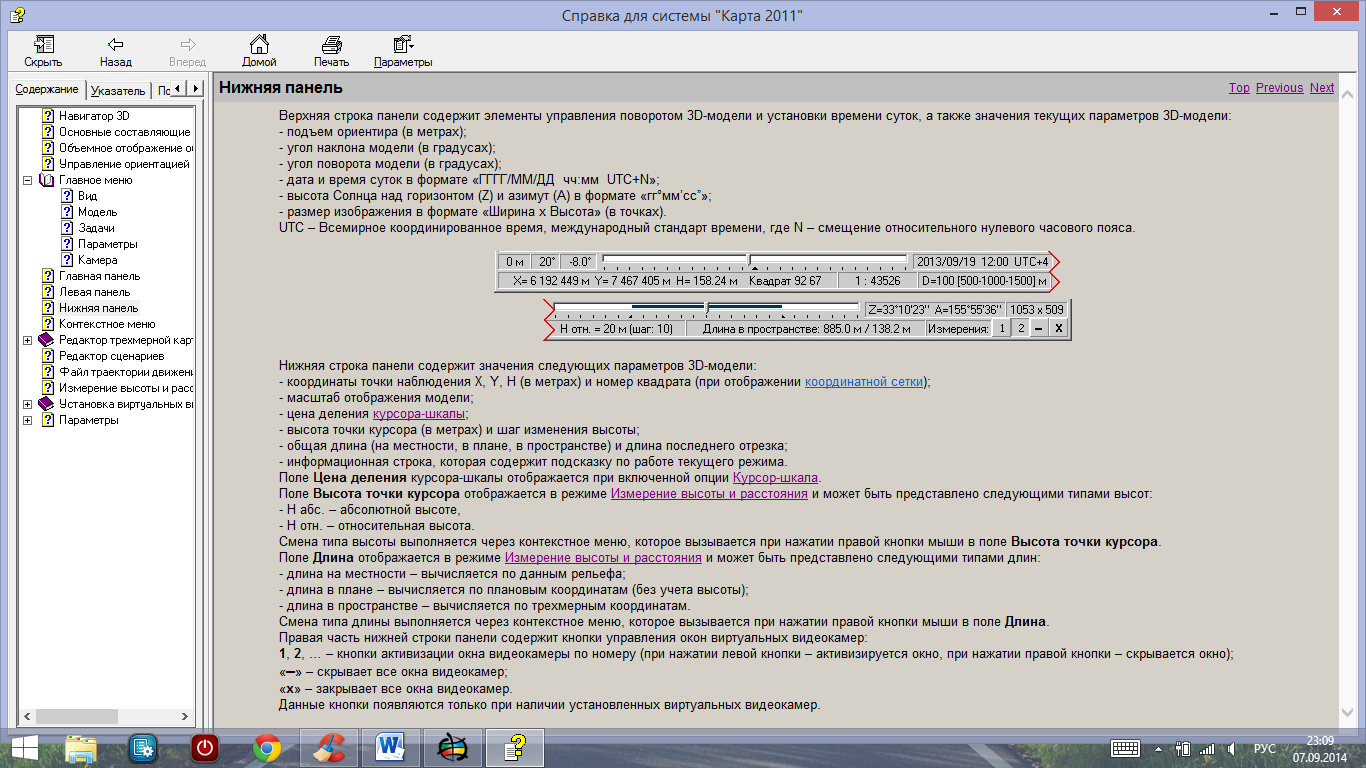Click the question icon beside Вид
Screen dimensions: 1366x768
pyautogui.click(x=67, y=196)
